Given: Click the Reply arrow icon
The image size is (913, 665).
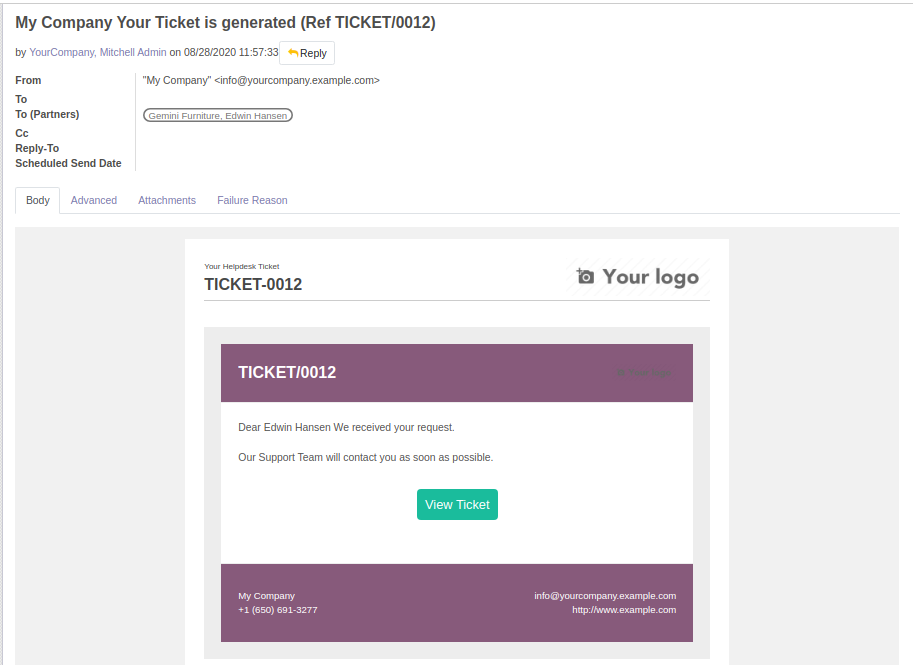Looking at the screenshot, I should click(x=293, y=53).
